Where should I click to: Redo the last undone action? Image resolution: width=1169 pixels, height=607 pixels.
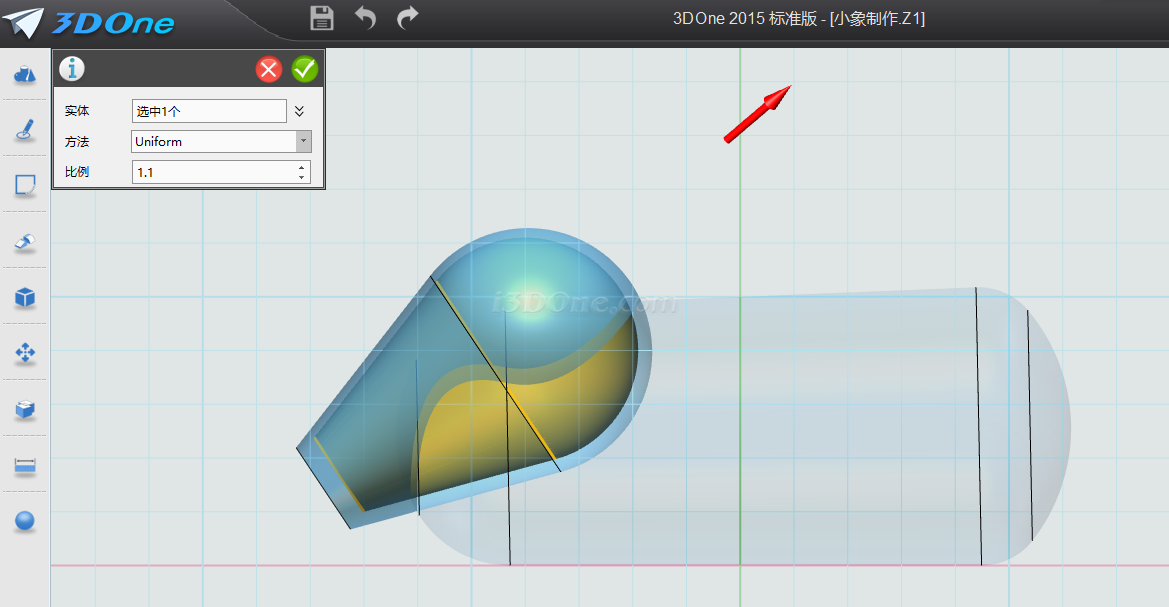coord(407,17)
